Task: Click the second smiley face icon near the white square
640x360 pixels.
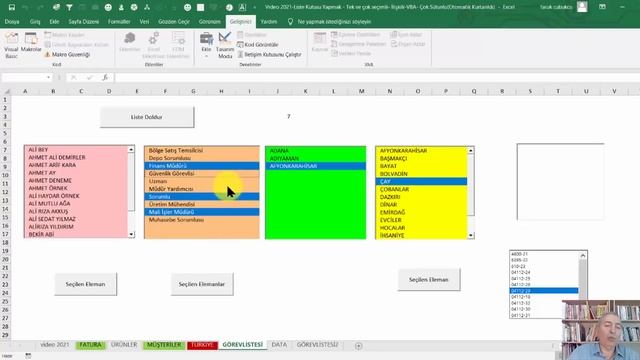Action: (x=187, y=7)
